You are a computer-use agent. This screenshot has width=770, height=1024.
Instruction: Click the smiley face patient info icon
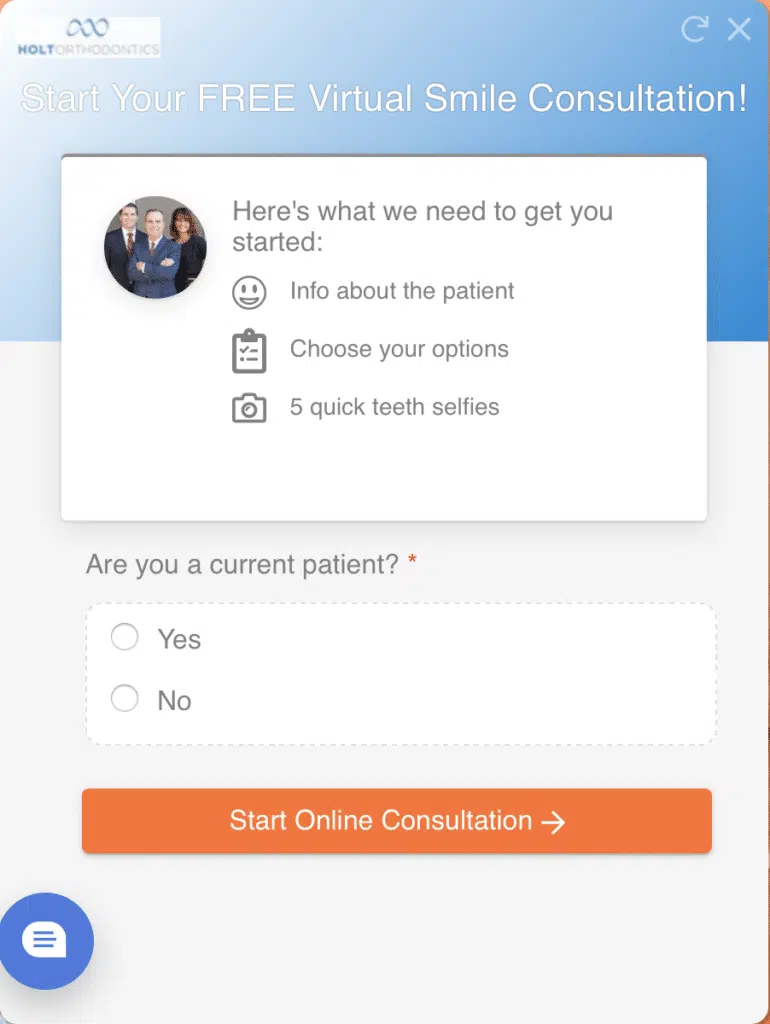[x=249, y=292]
